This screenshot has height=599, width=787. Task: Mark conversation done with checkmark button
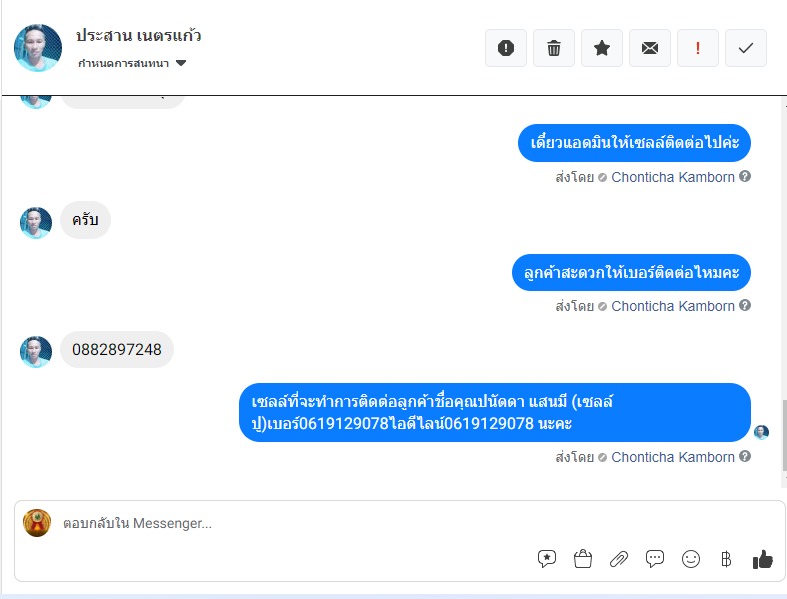746,48
